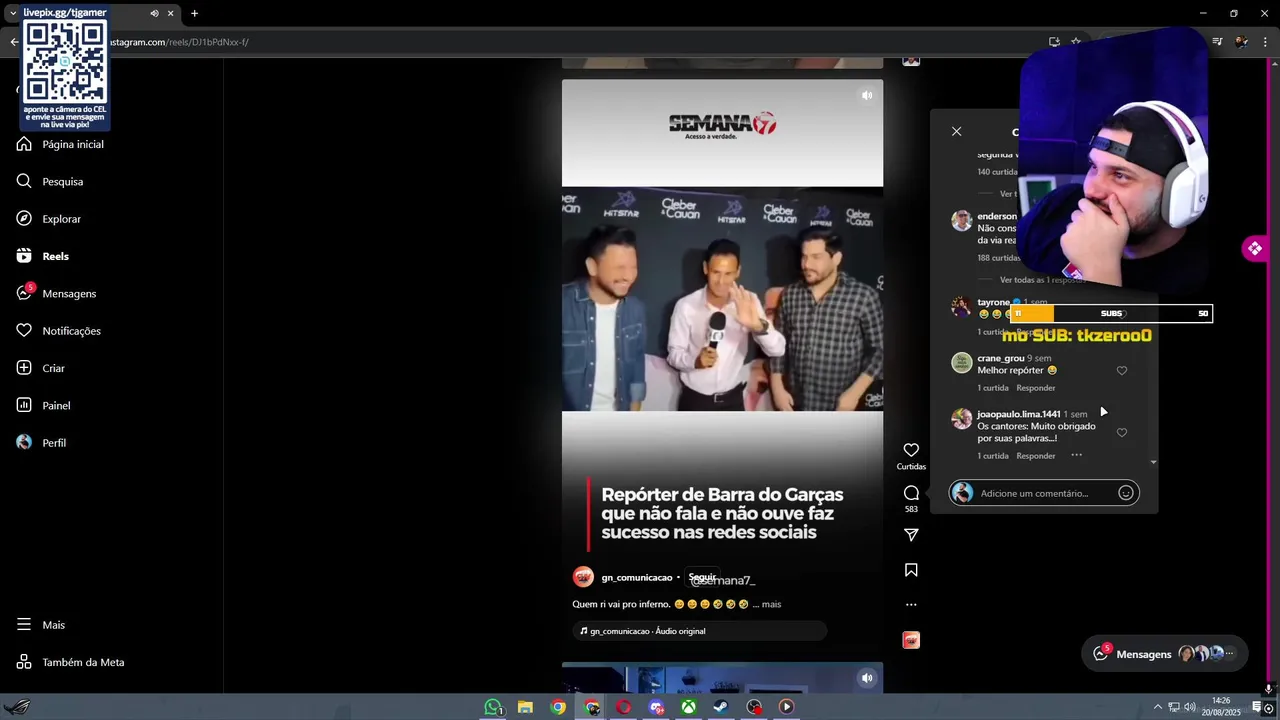Image resolution: width=1280 pixels, height=720 pixels.
Task: Mute tab via speaker icon
Action: [x=154, y=13]
